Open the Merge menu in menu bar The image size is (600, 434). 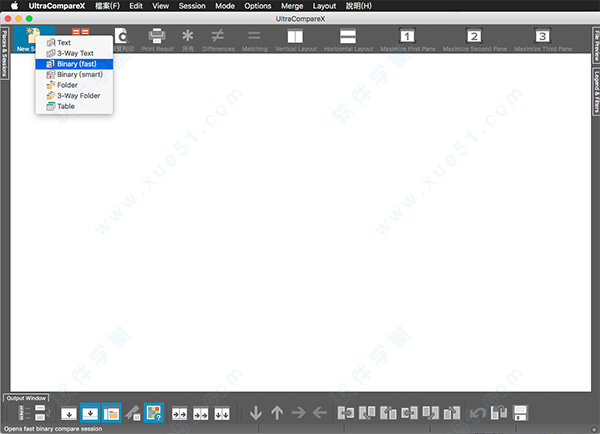tap(292, 6)
